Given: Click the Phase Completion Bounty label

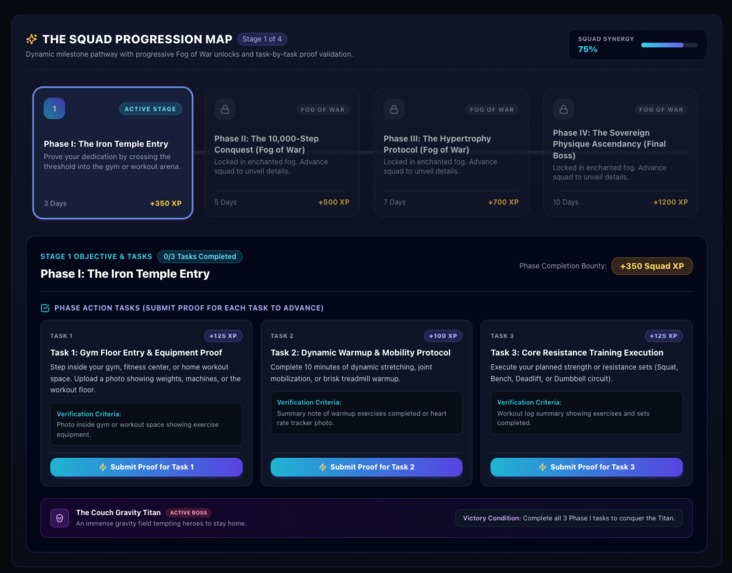Looking at the screenshot, I should point(563,266).
